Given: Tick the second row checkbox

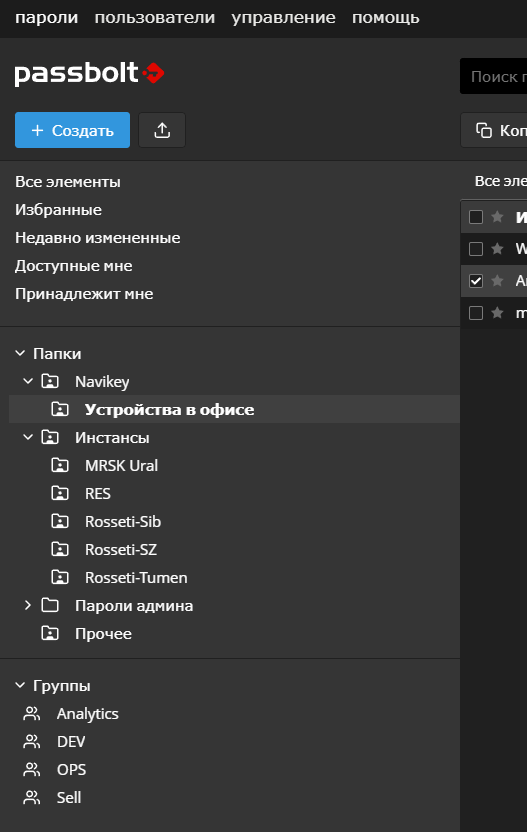Looking at the screenshot, I should 476,248.
